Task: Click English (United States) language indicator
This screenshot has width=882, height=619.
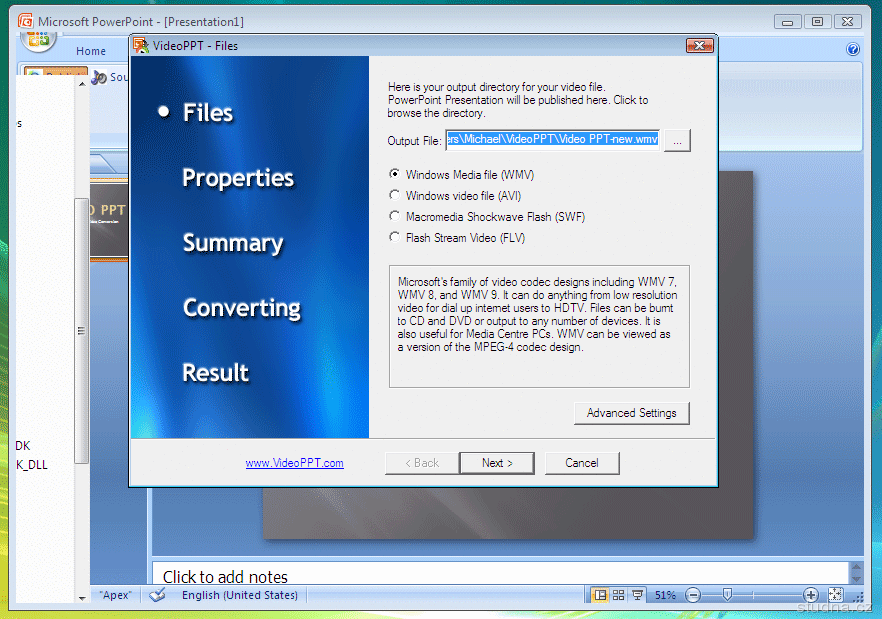Action: (240, 595)
